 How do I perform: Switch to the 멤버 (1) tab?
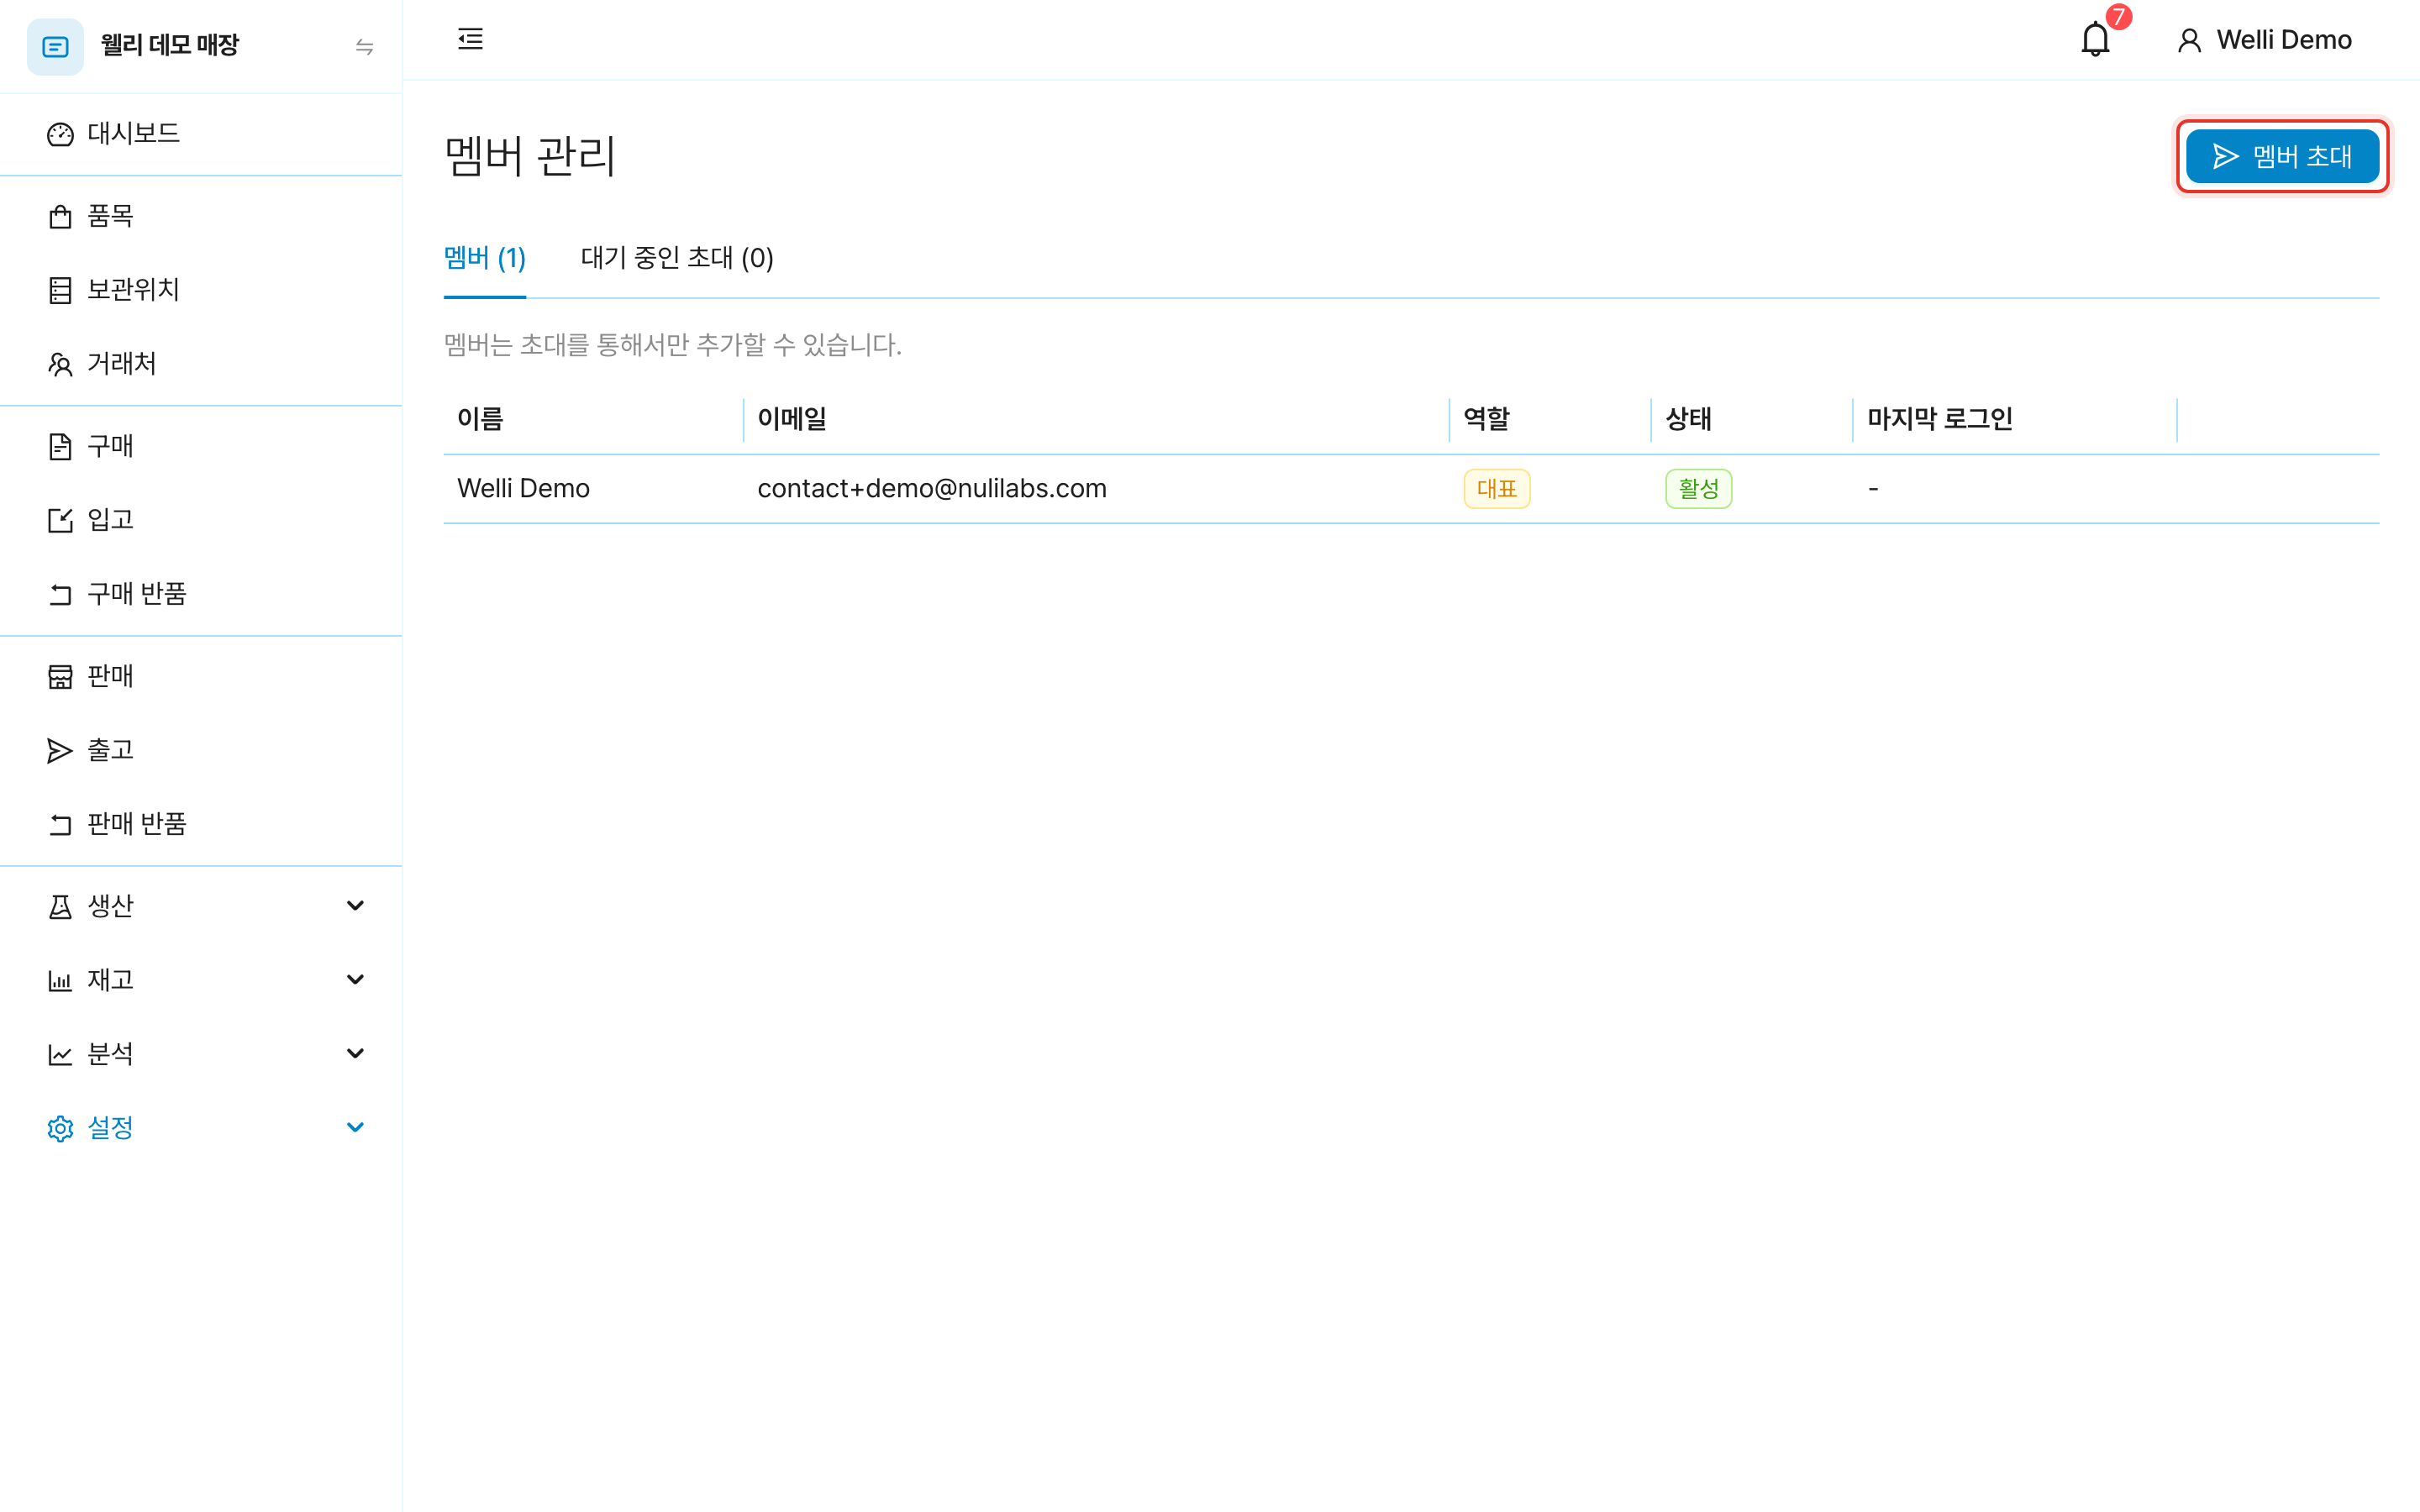(x=485, y=258)
